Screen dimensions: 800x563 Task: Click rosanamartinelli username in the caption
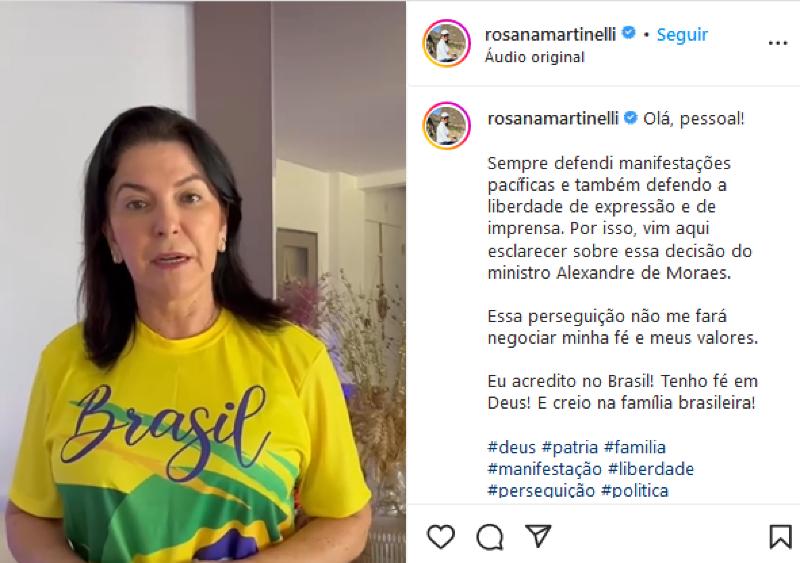(553, 118)
